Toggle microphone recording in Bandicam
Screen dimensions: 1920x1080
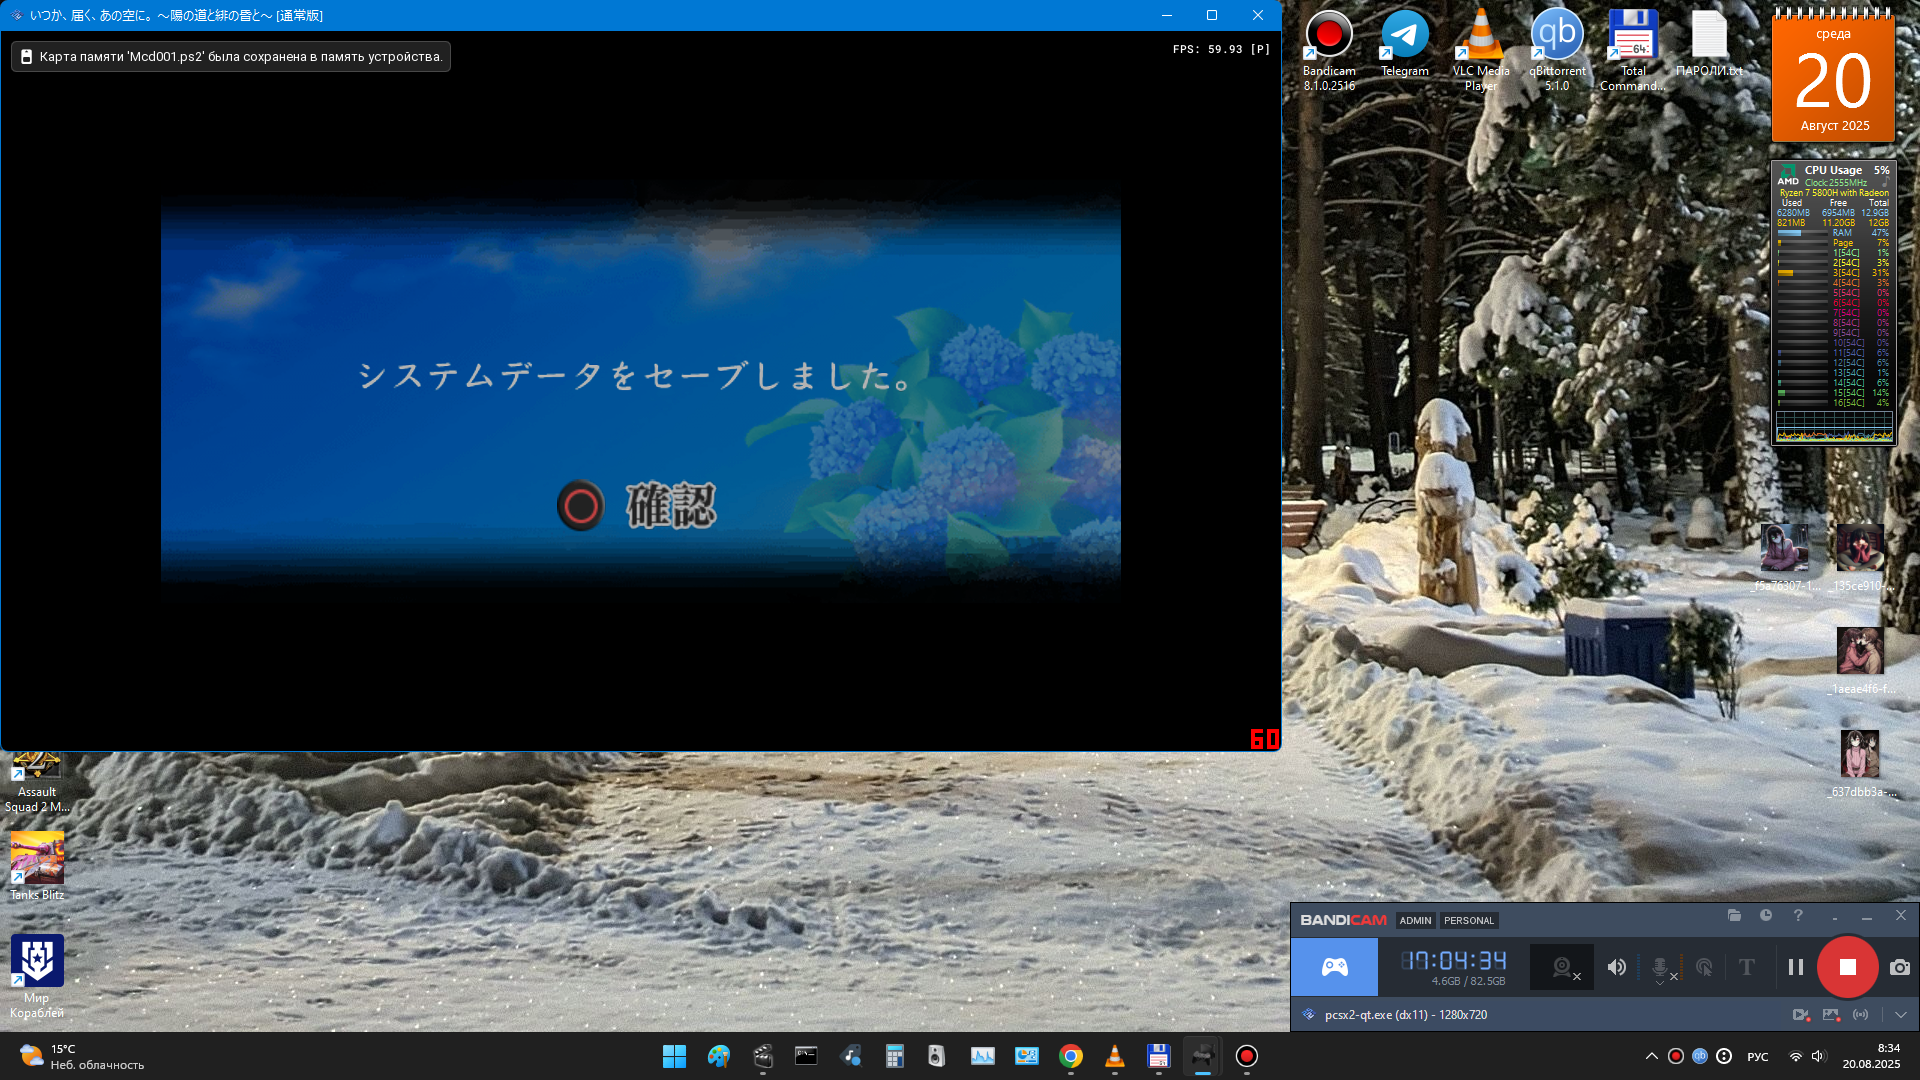pyautogui.click(x=1660, y=967)
